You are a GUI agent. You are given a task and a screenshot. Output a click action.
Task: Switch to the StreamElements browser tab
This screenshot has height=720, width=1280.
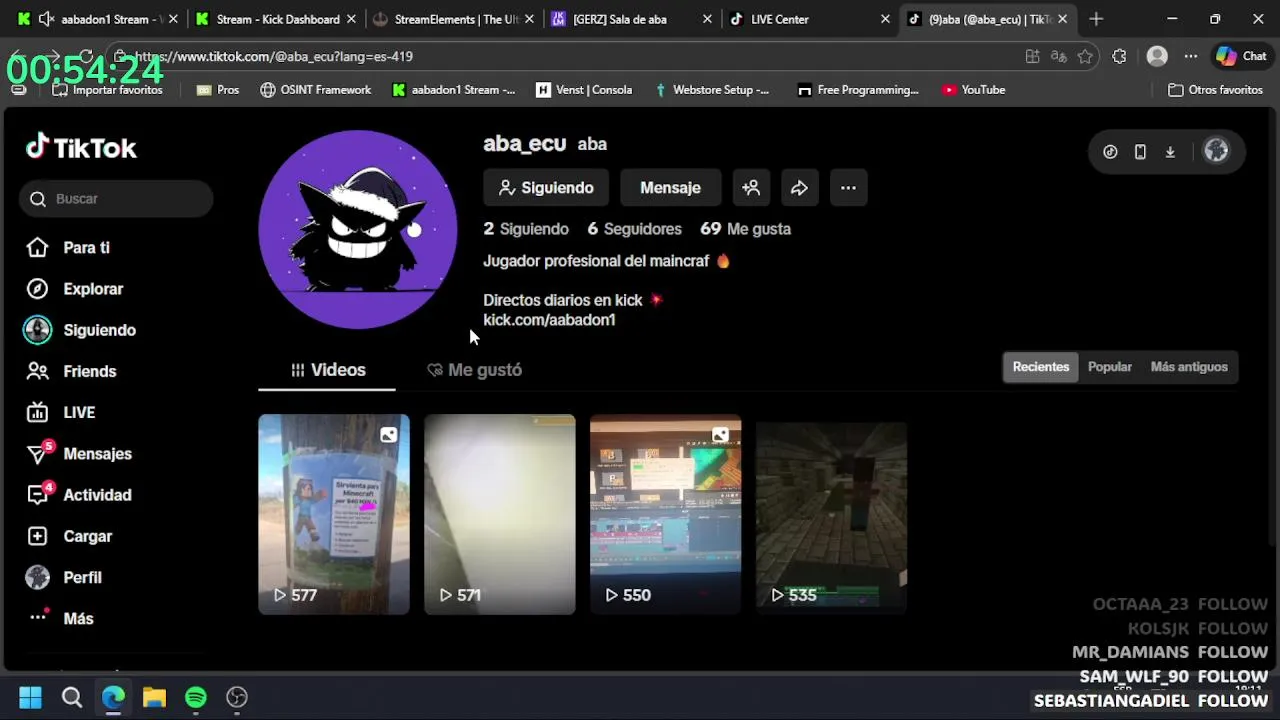(455, 19)
